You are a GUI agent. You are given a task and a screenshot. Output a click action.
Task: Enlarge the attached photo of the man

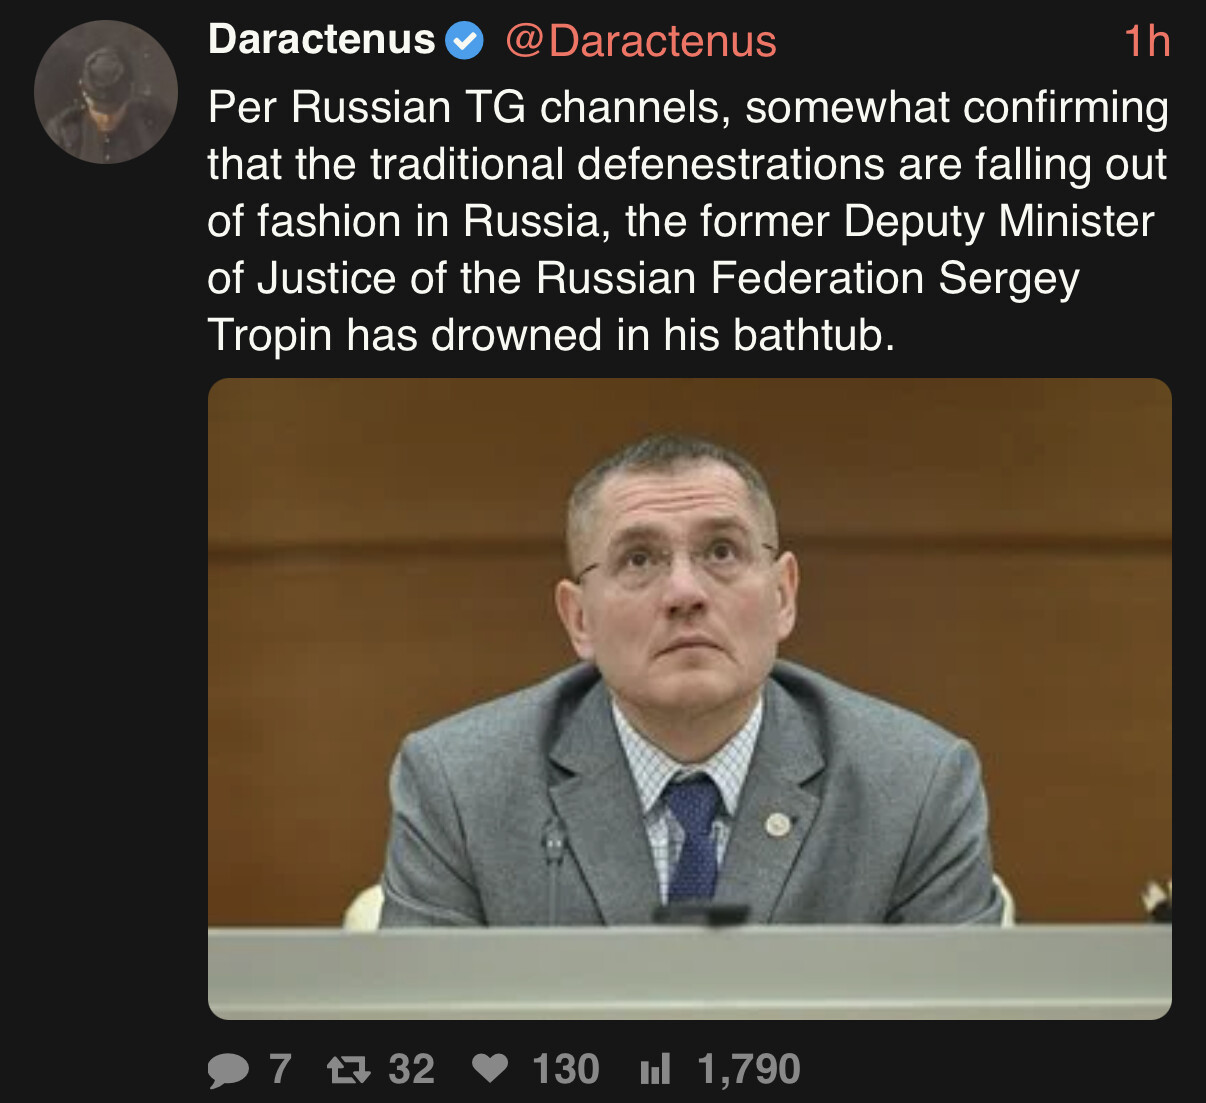point(689,698)
